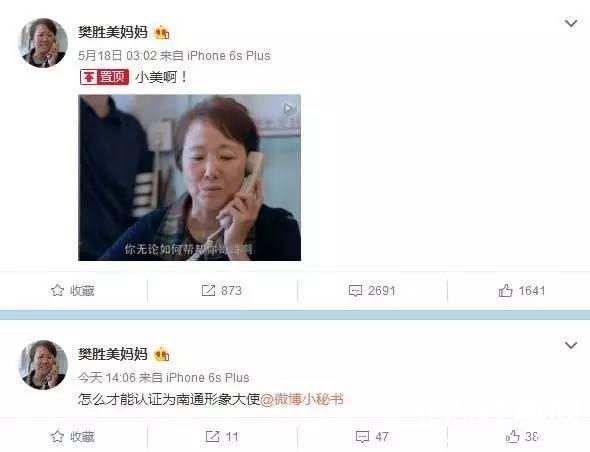Play the video thumbnail in the first post
The height and width of the screenshot is (452, 590).
[189, 178]
